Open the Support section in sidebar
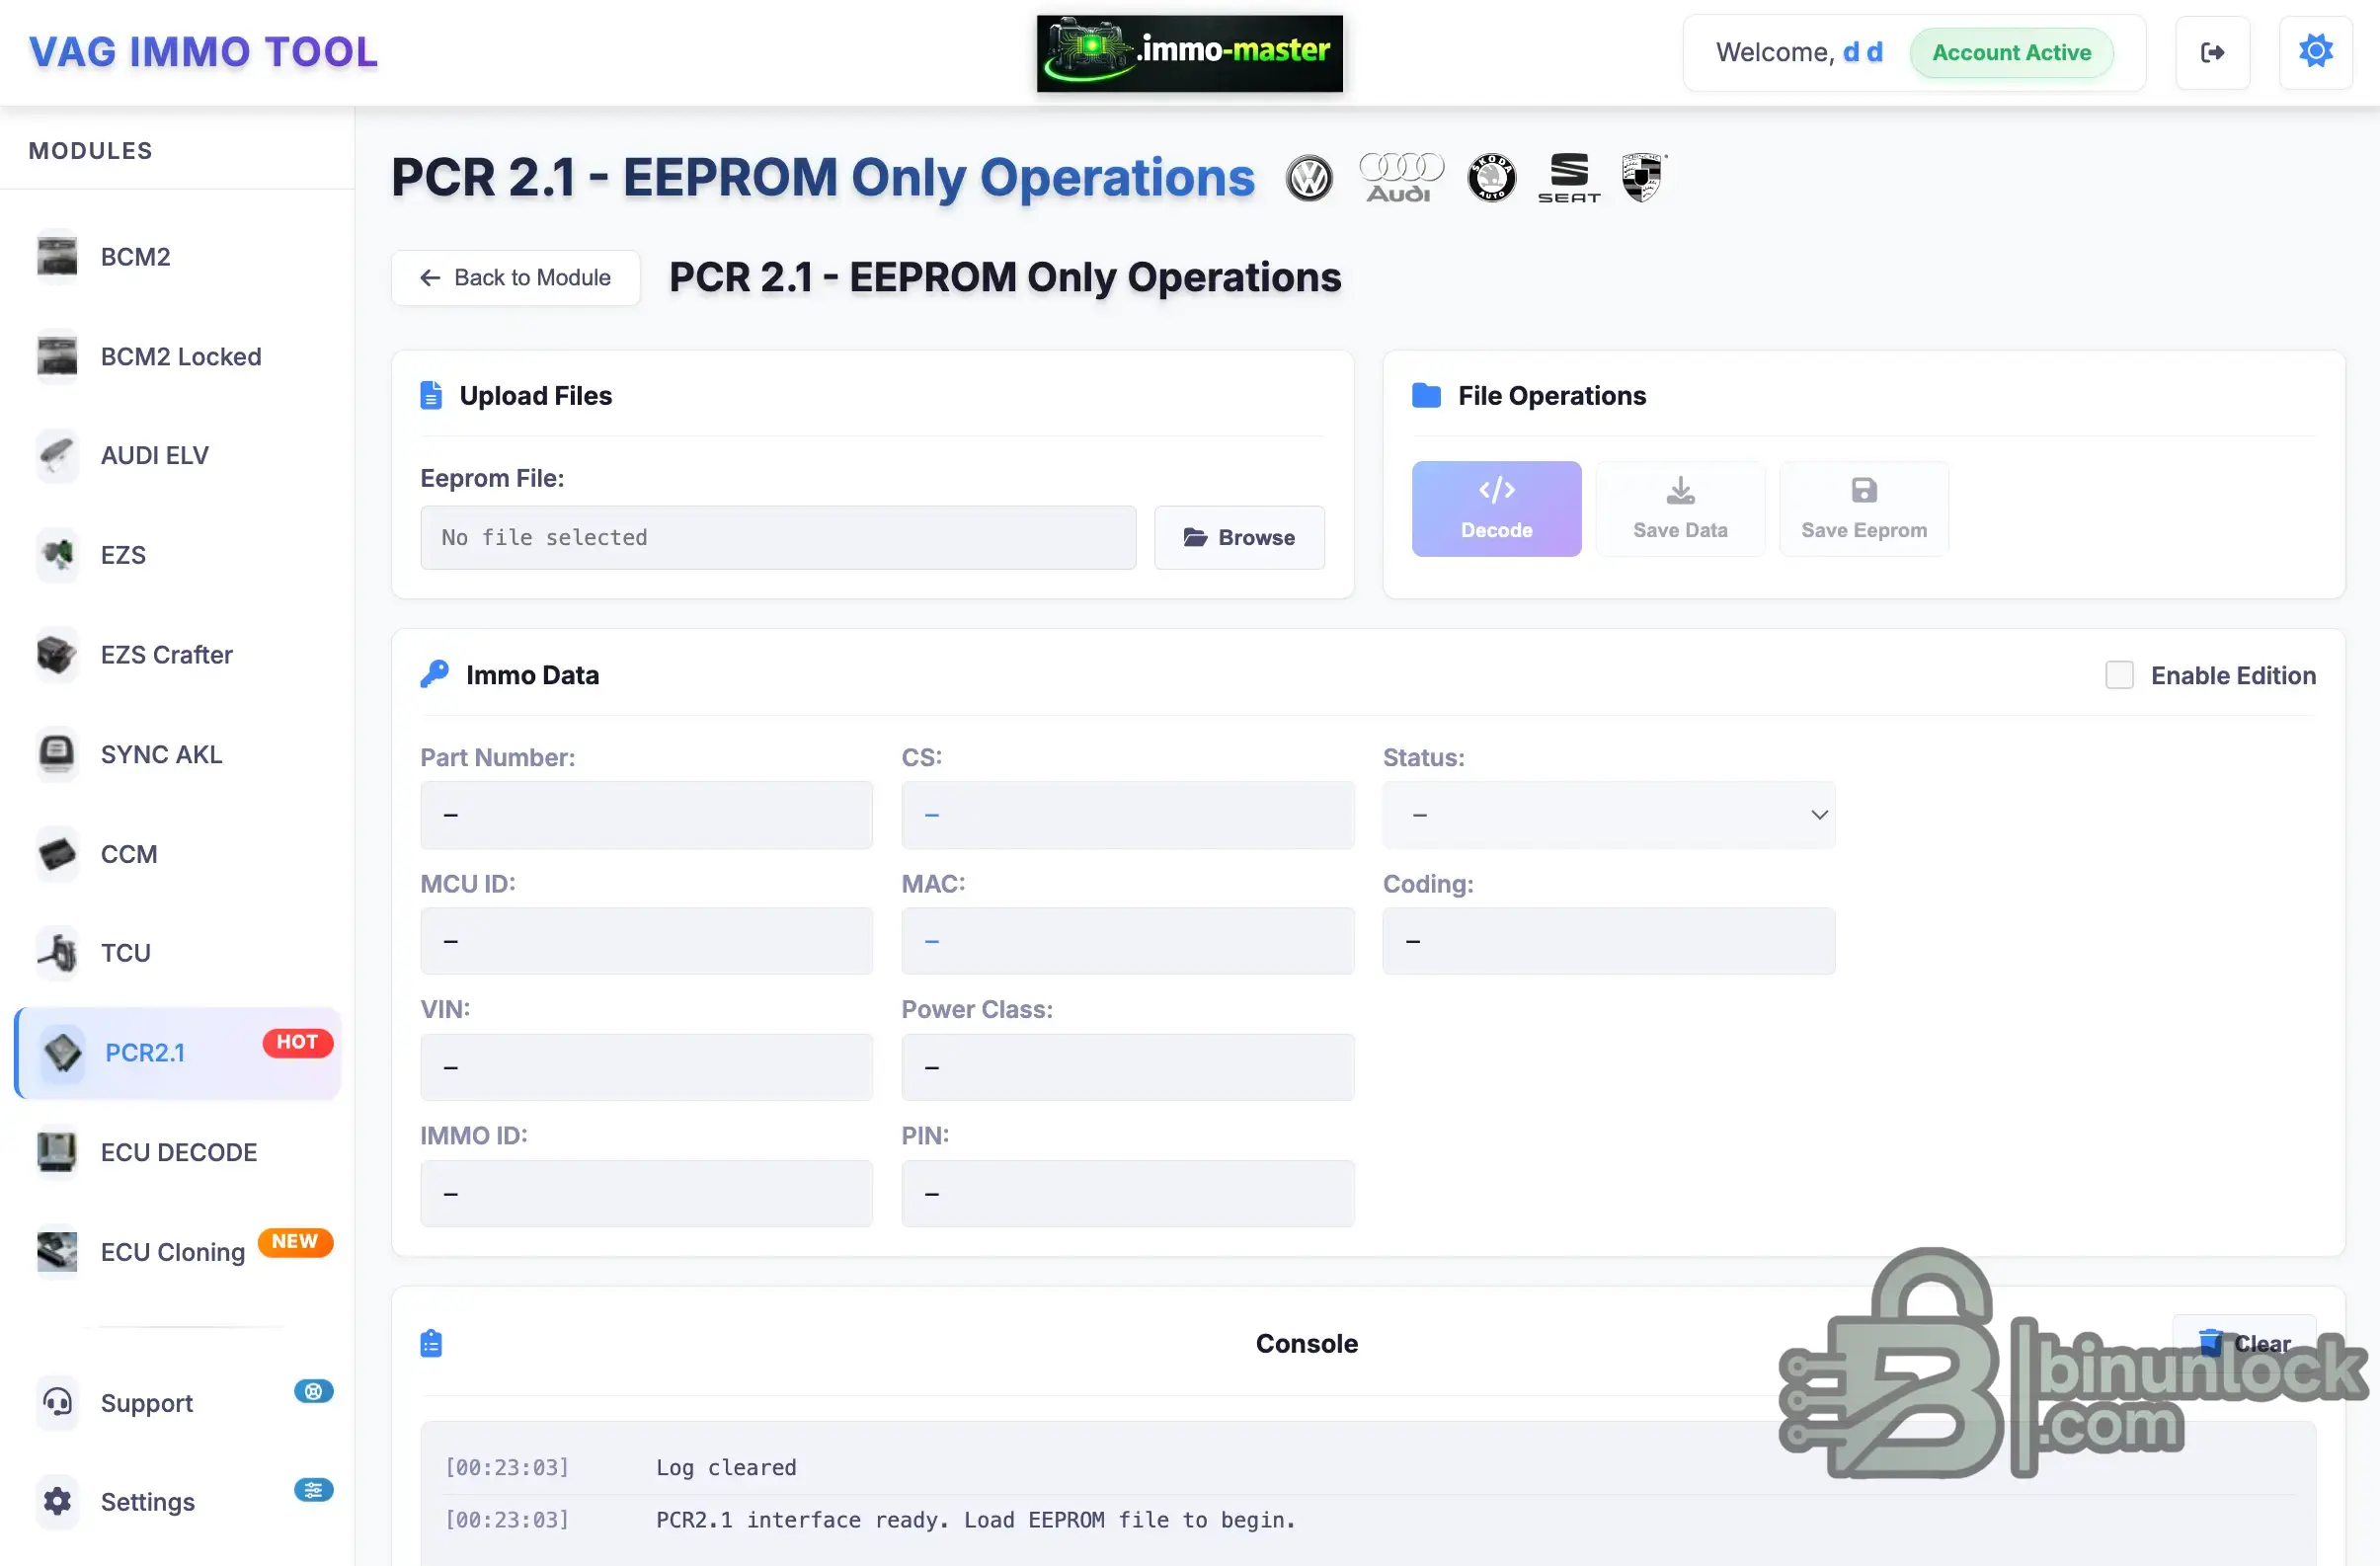Viewport: 2380px width, 1566px height. click(x=147, y=1402)
